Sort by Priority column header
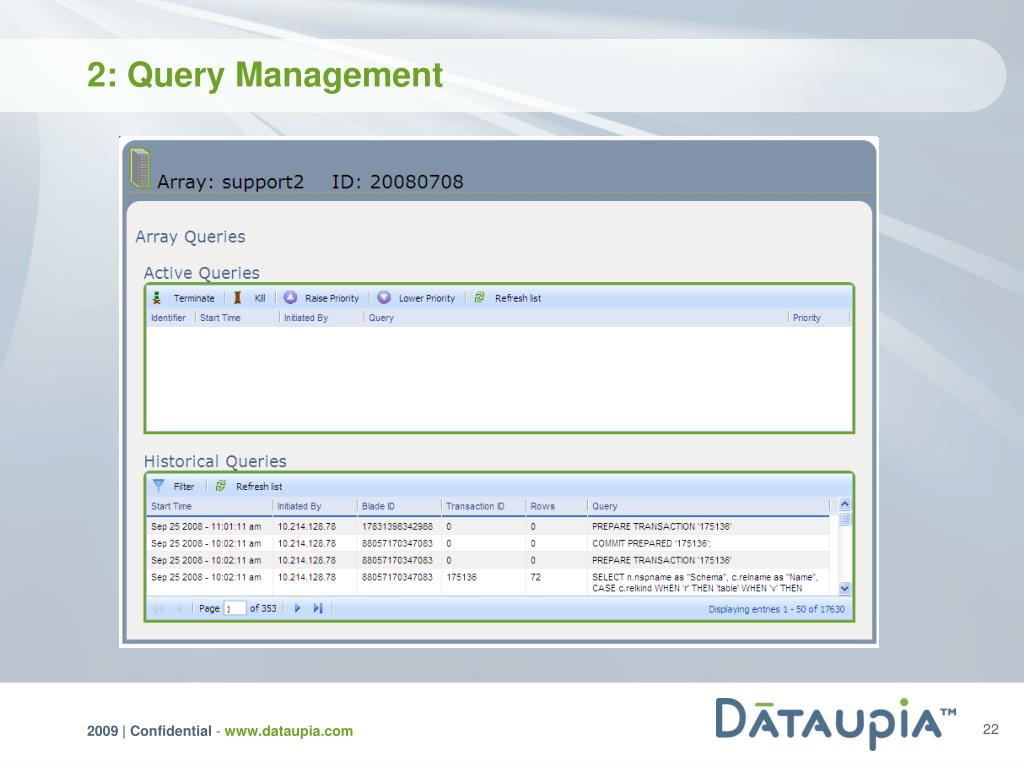The height and width of the screenshot is (768, 1024). click(807, 318)
